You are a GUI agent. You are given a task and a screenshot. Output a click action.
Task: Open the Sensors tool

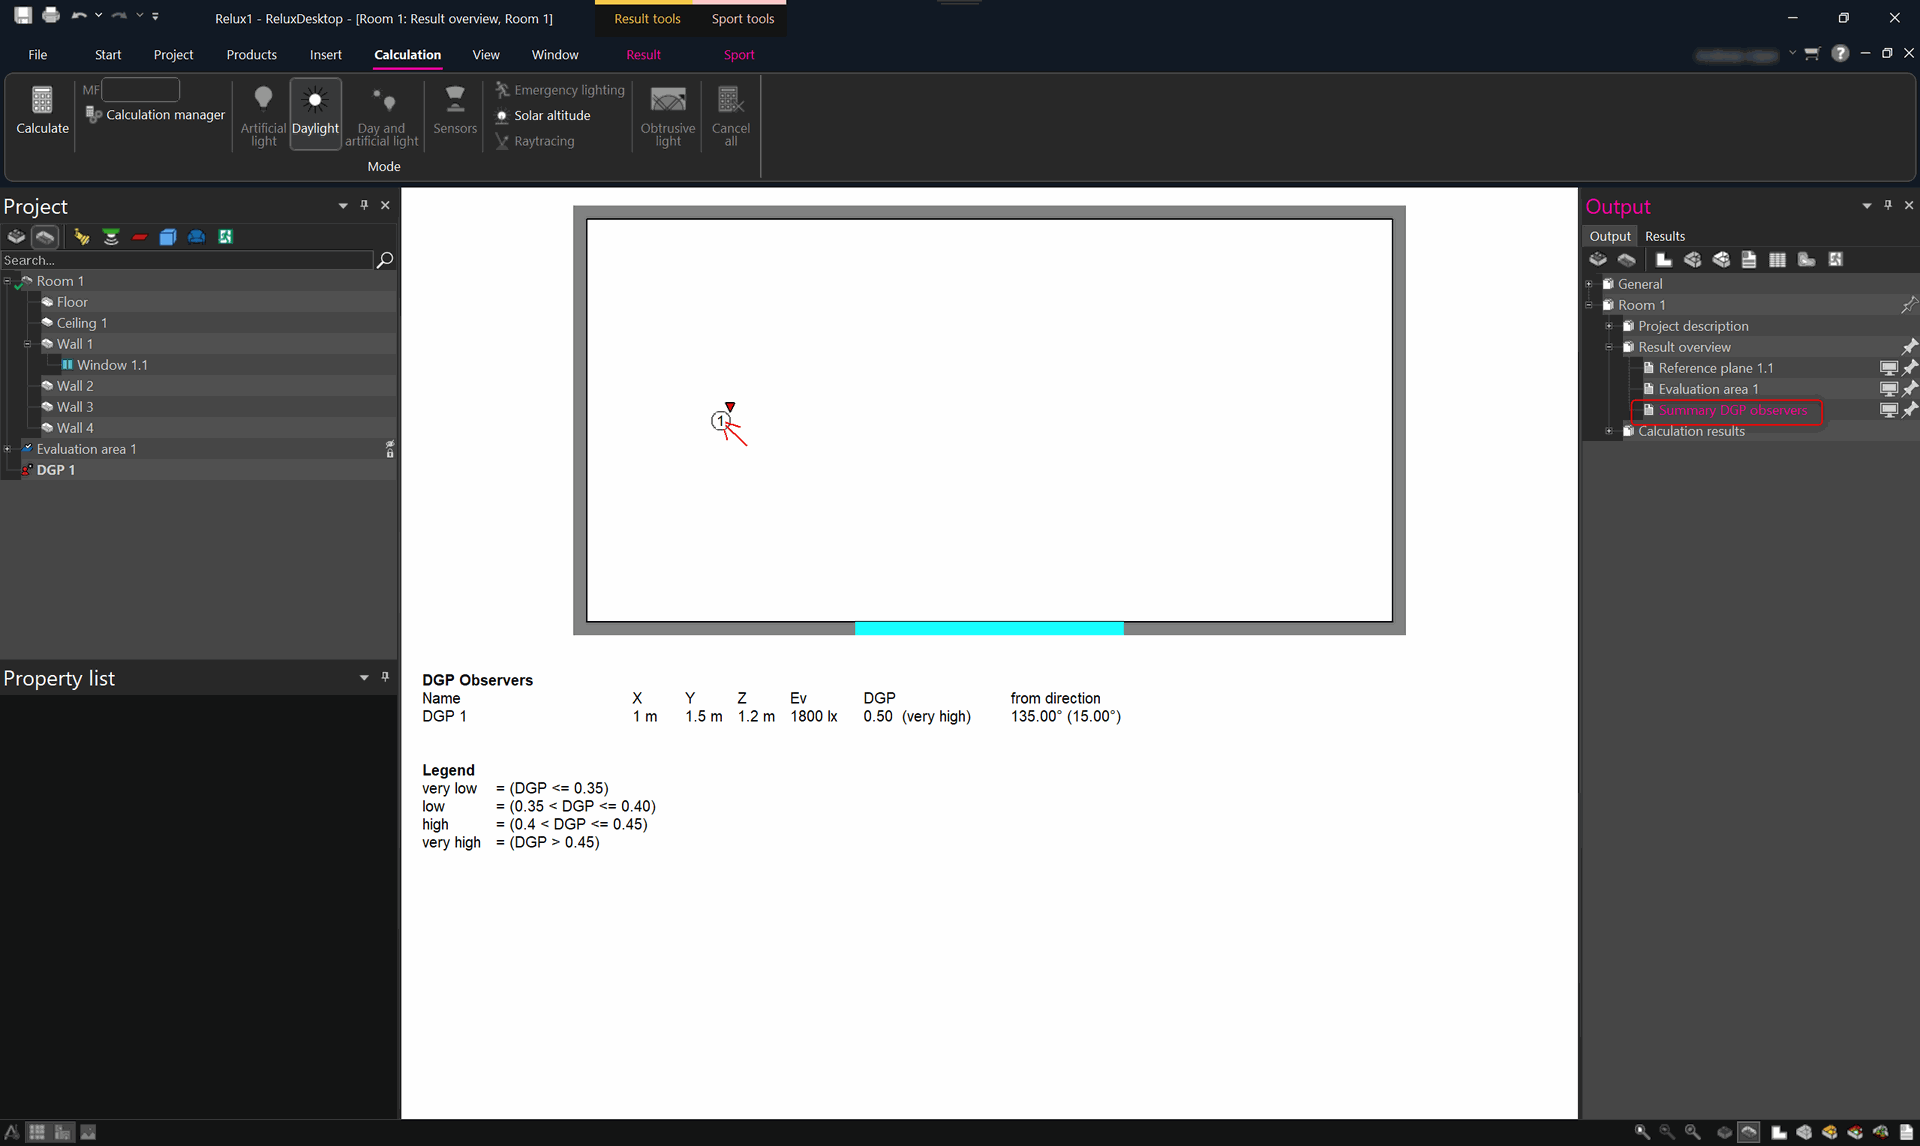coord(455,111)
